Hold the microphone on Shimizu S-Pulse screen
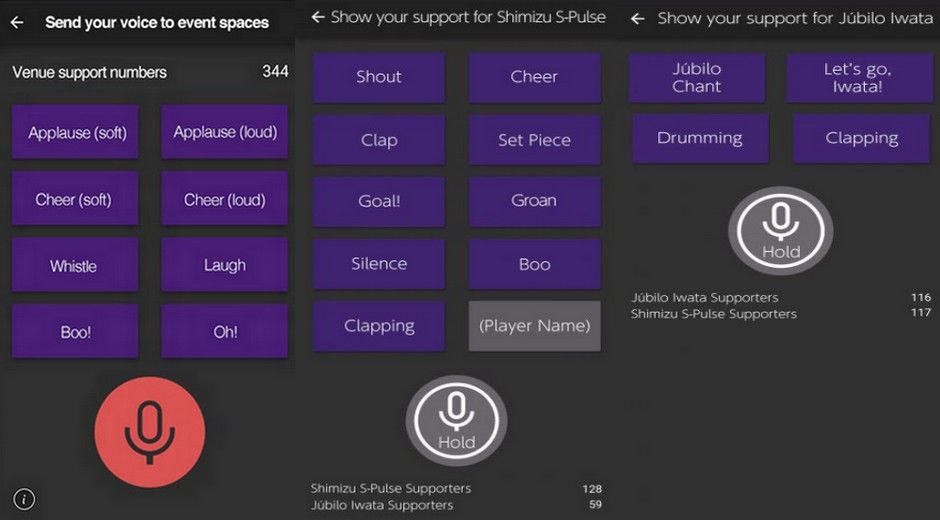 tap(456, 421)
